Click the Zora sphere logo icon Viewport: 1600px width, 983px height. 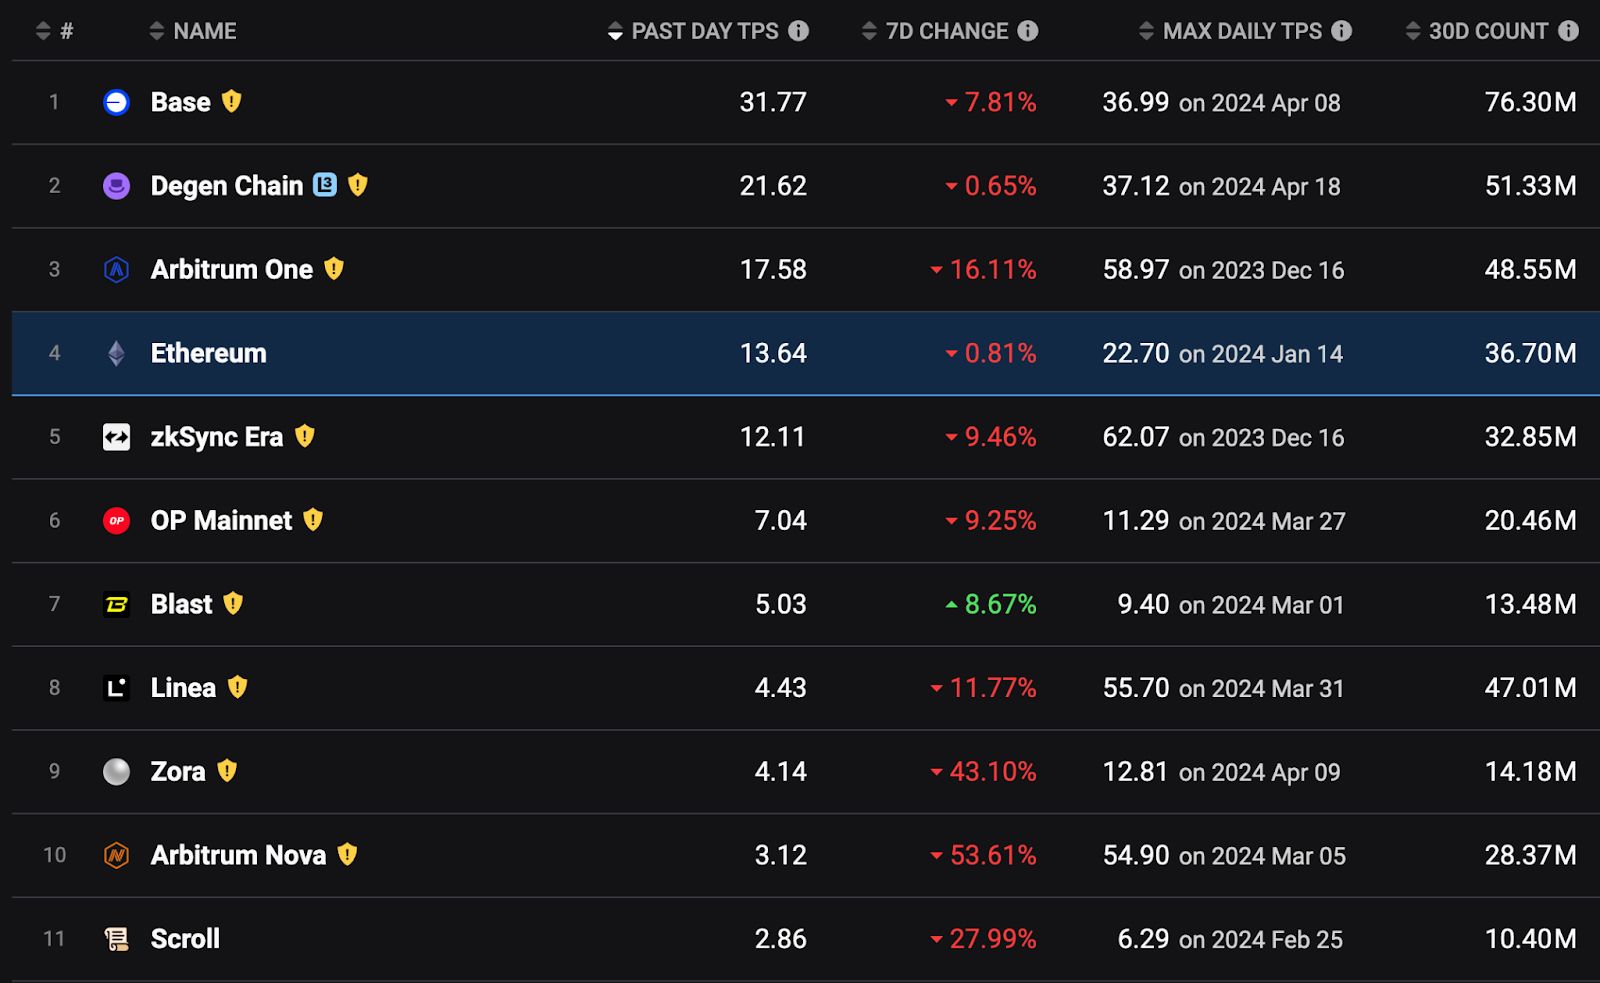116,772
